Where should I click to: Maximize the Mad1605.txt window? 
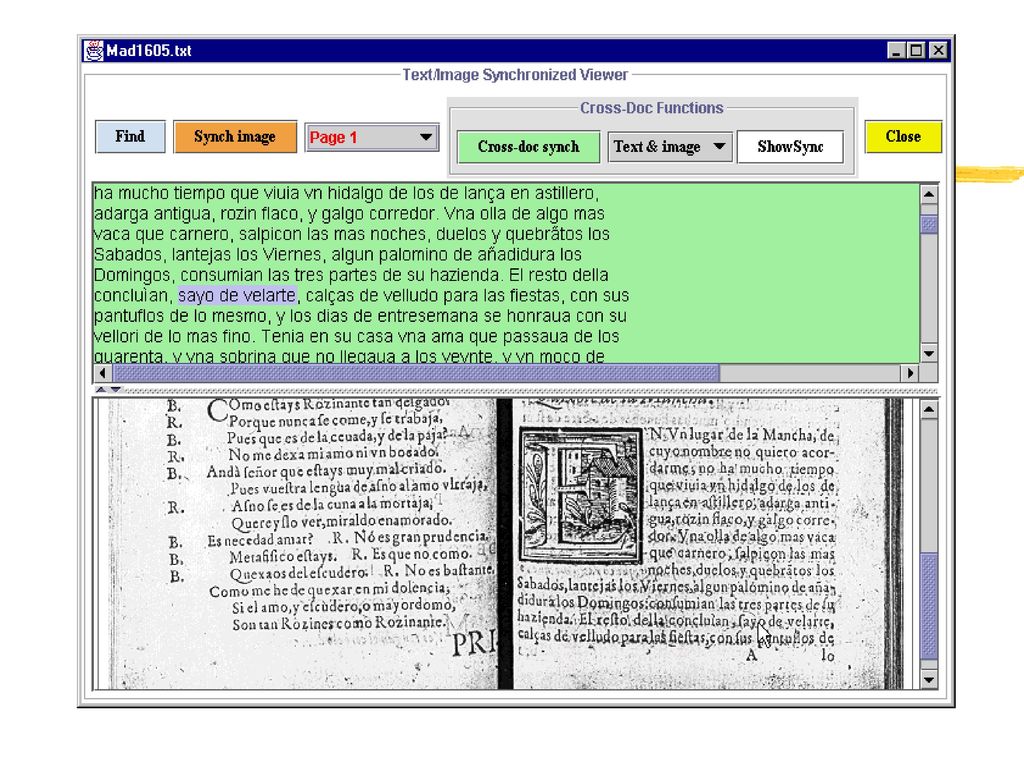(916, 50)
